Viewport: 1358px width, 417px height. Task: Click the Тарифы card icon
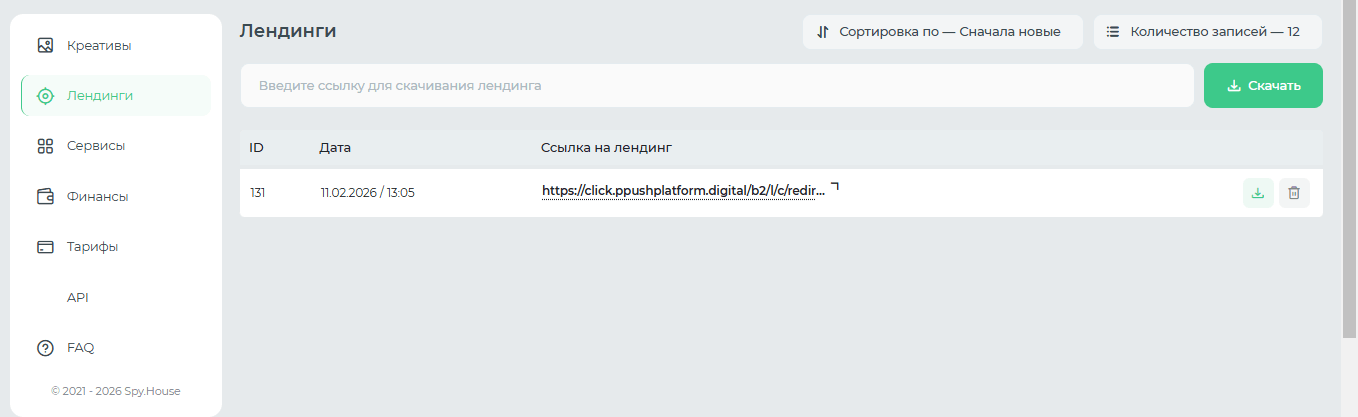pyautogui.click(x=45, y=247)
